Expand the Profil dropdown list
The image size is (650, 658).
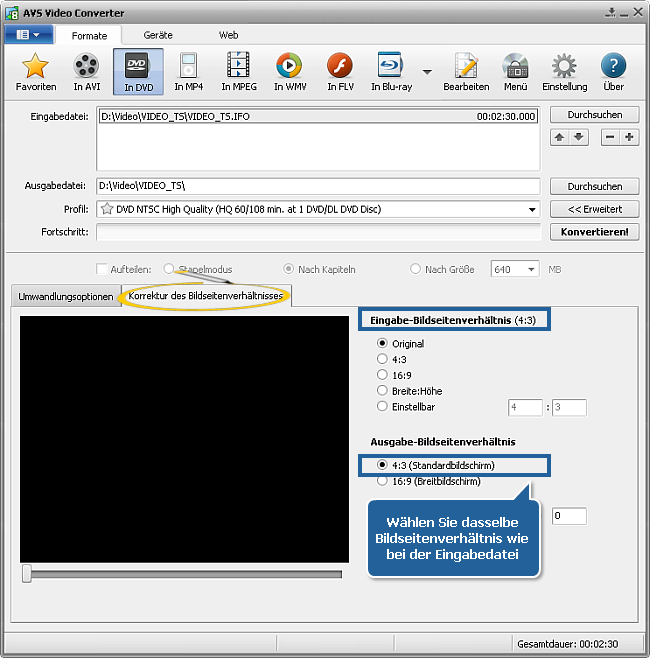point(532,209)
